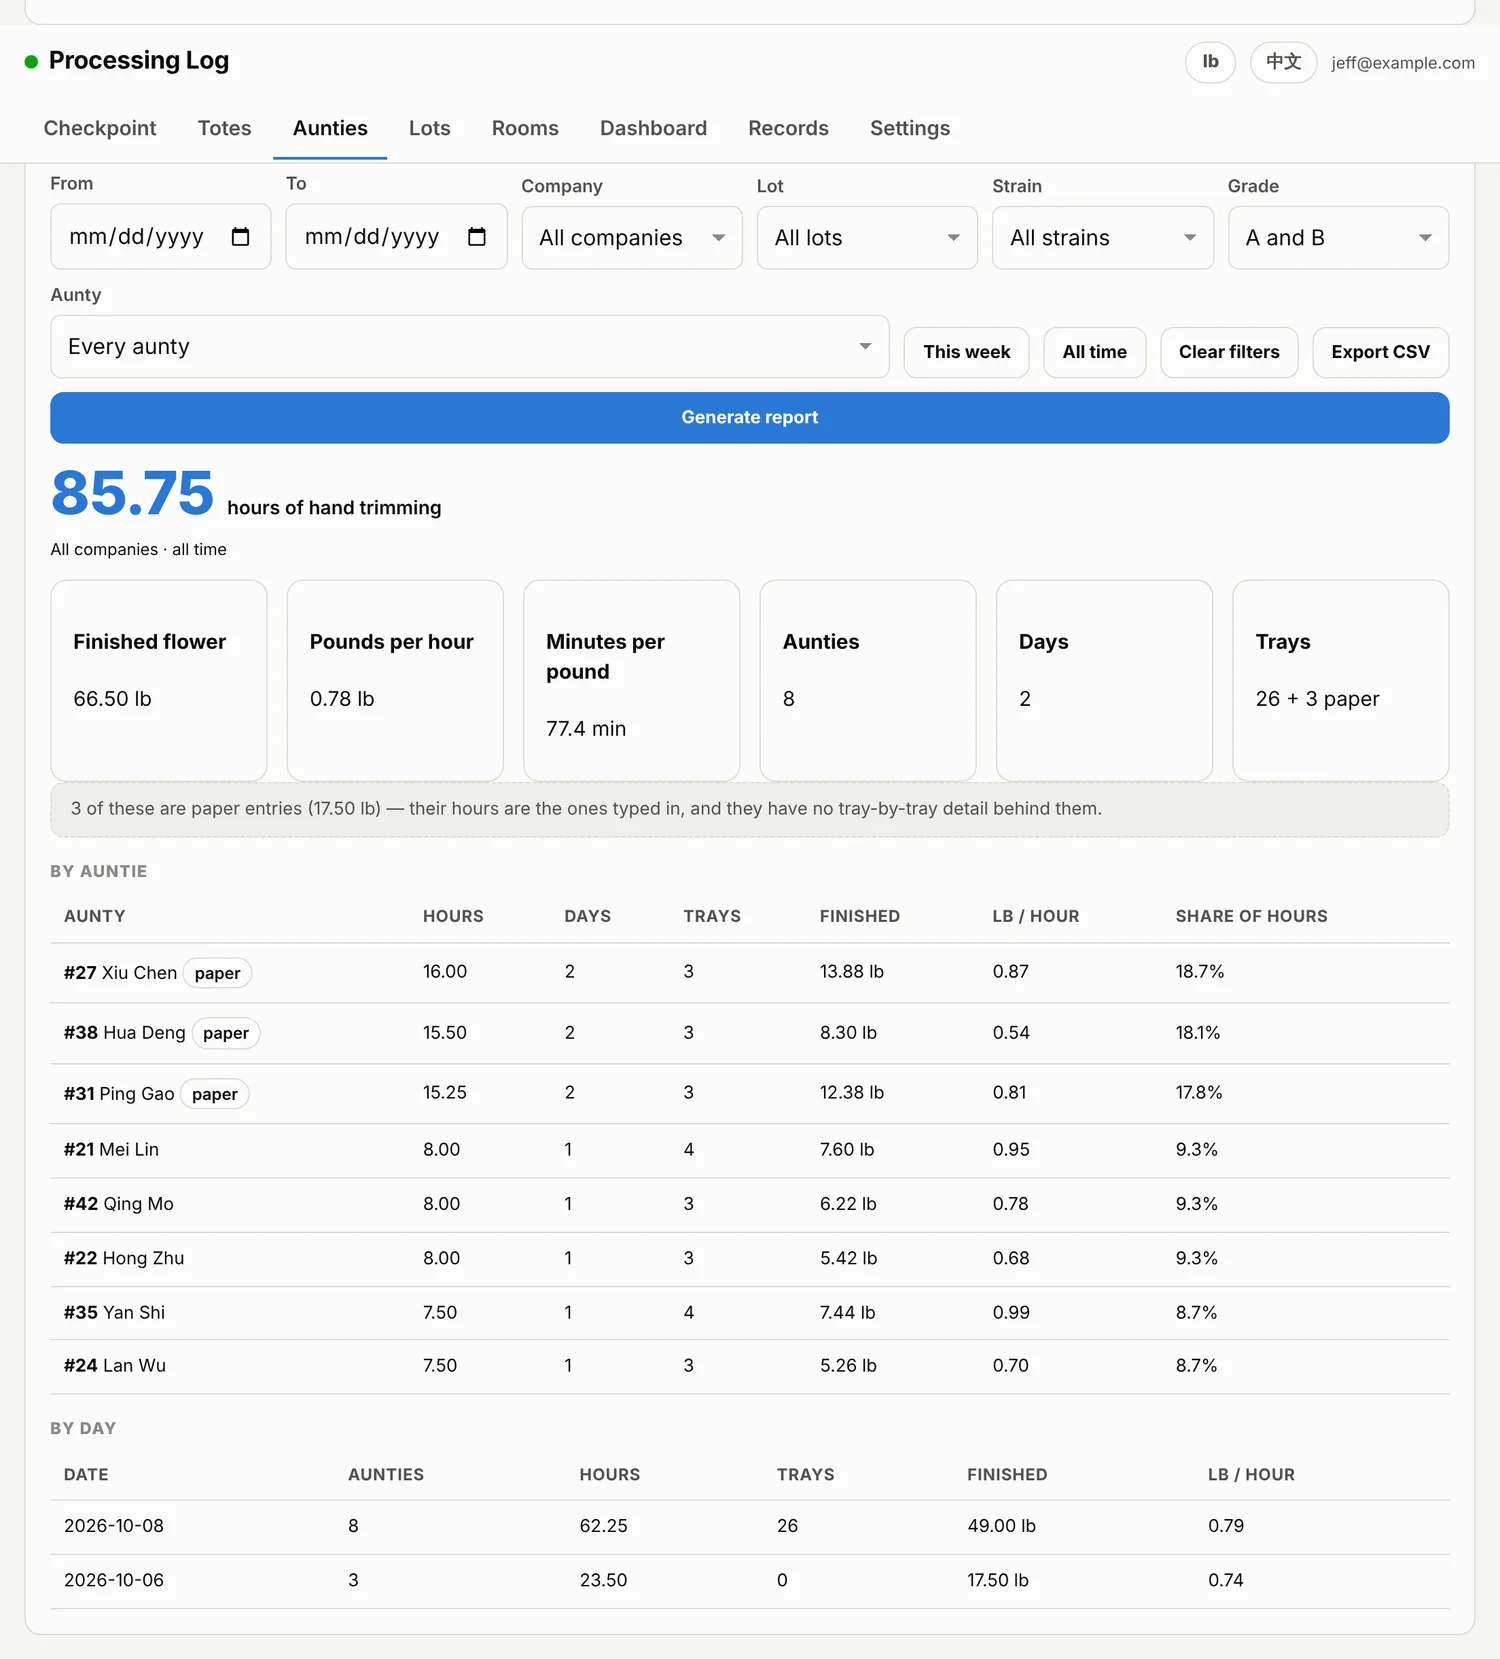Click the 2026-10-06 date row
This screenshot has height=1659, width=1500.
click(750, 1581)
